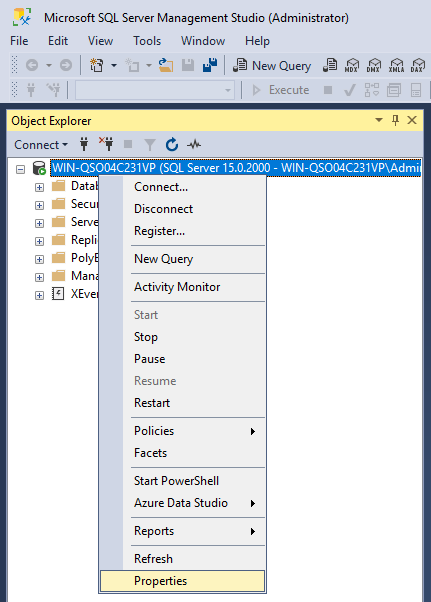Click Object Explorer Disconnect icon
The image size is (431, 602).
tap(106, 144)
